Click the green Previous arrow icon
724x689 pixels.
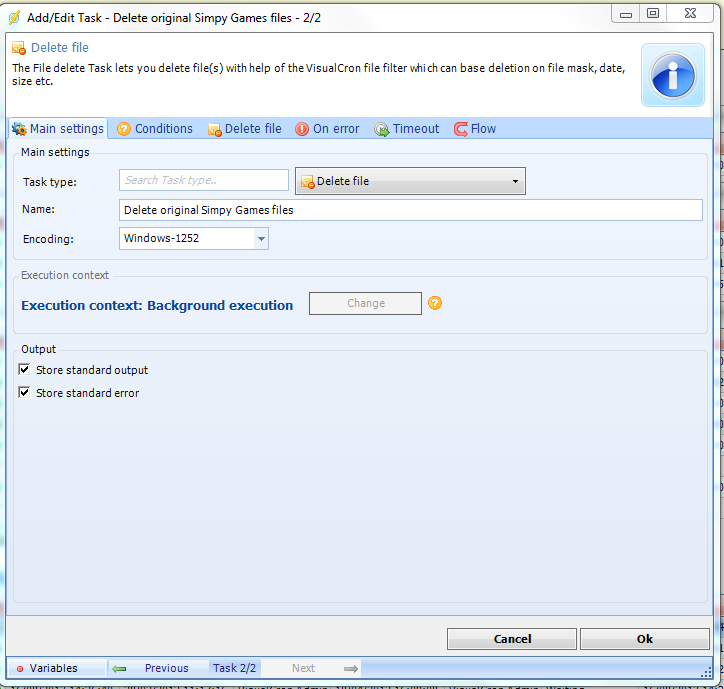coord(119,668)
